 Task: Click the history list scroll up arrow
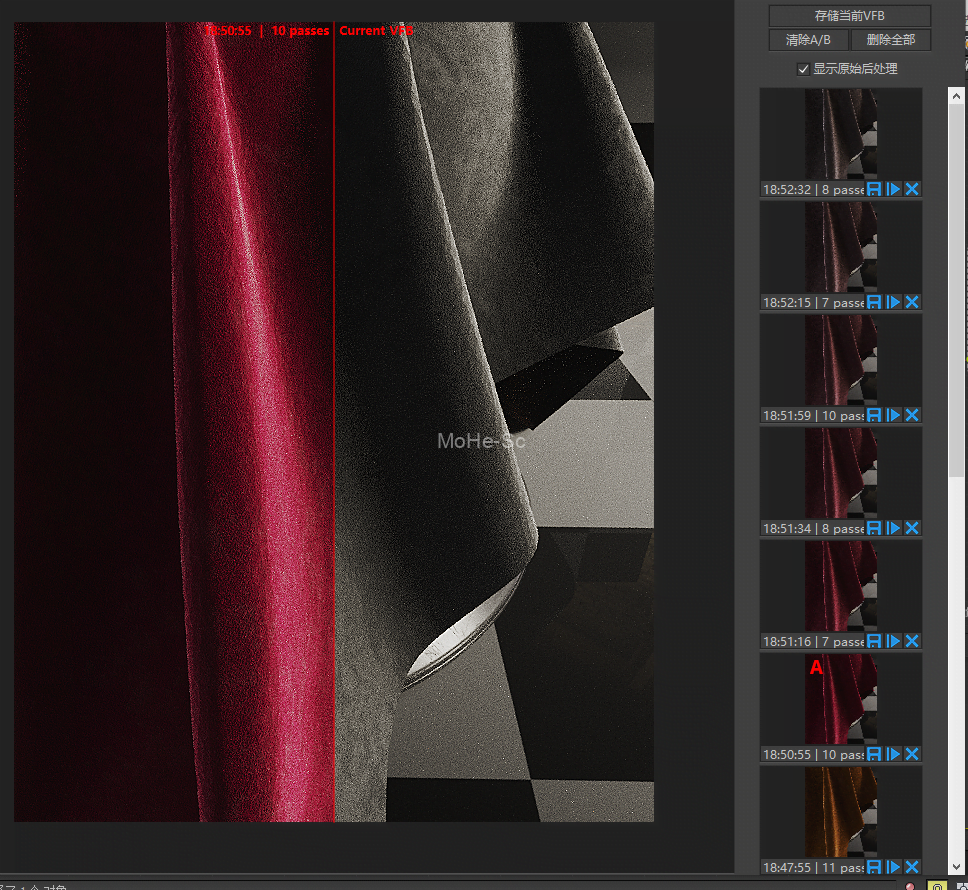956,94
